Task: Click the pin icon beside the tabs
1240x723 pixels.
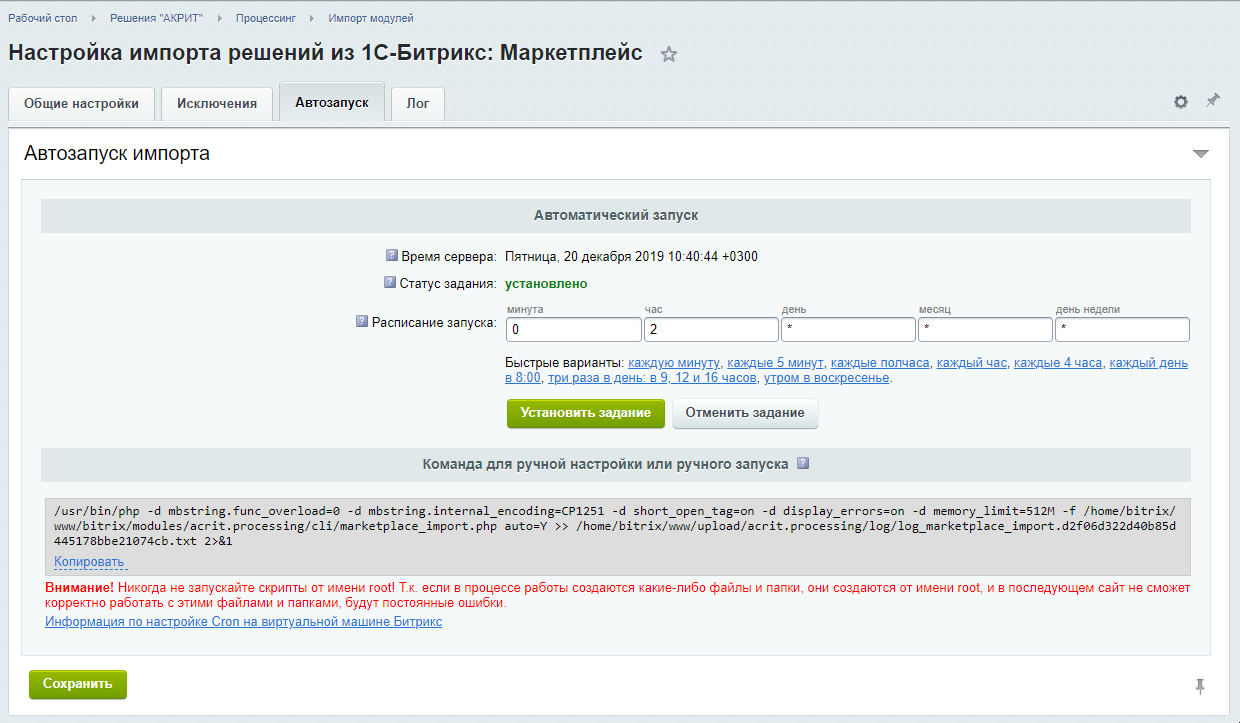Action: click(1213, 101)
